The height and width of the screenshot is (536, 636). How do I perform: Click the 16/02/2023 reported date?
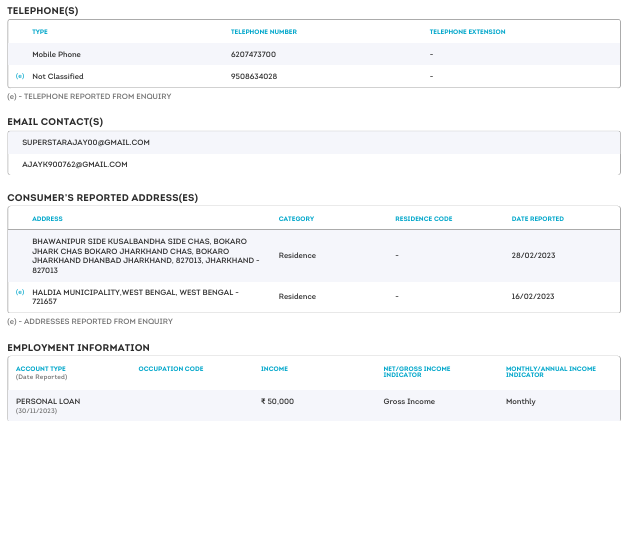coord(532,297)
